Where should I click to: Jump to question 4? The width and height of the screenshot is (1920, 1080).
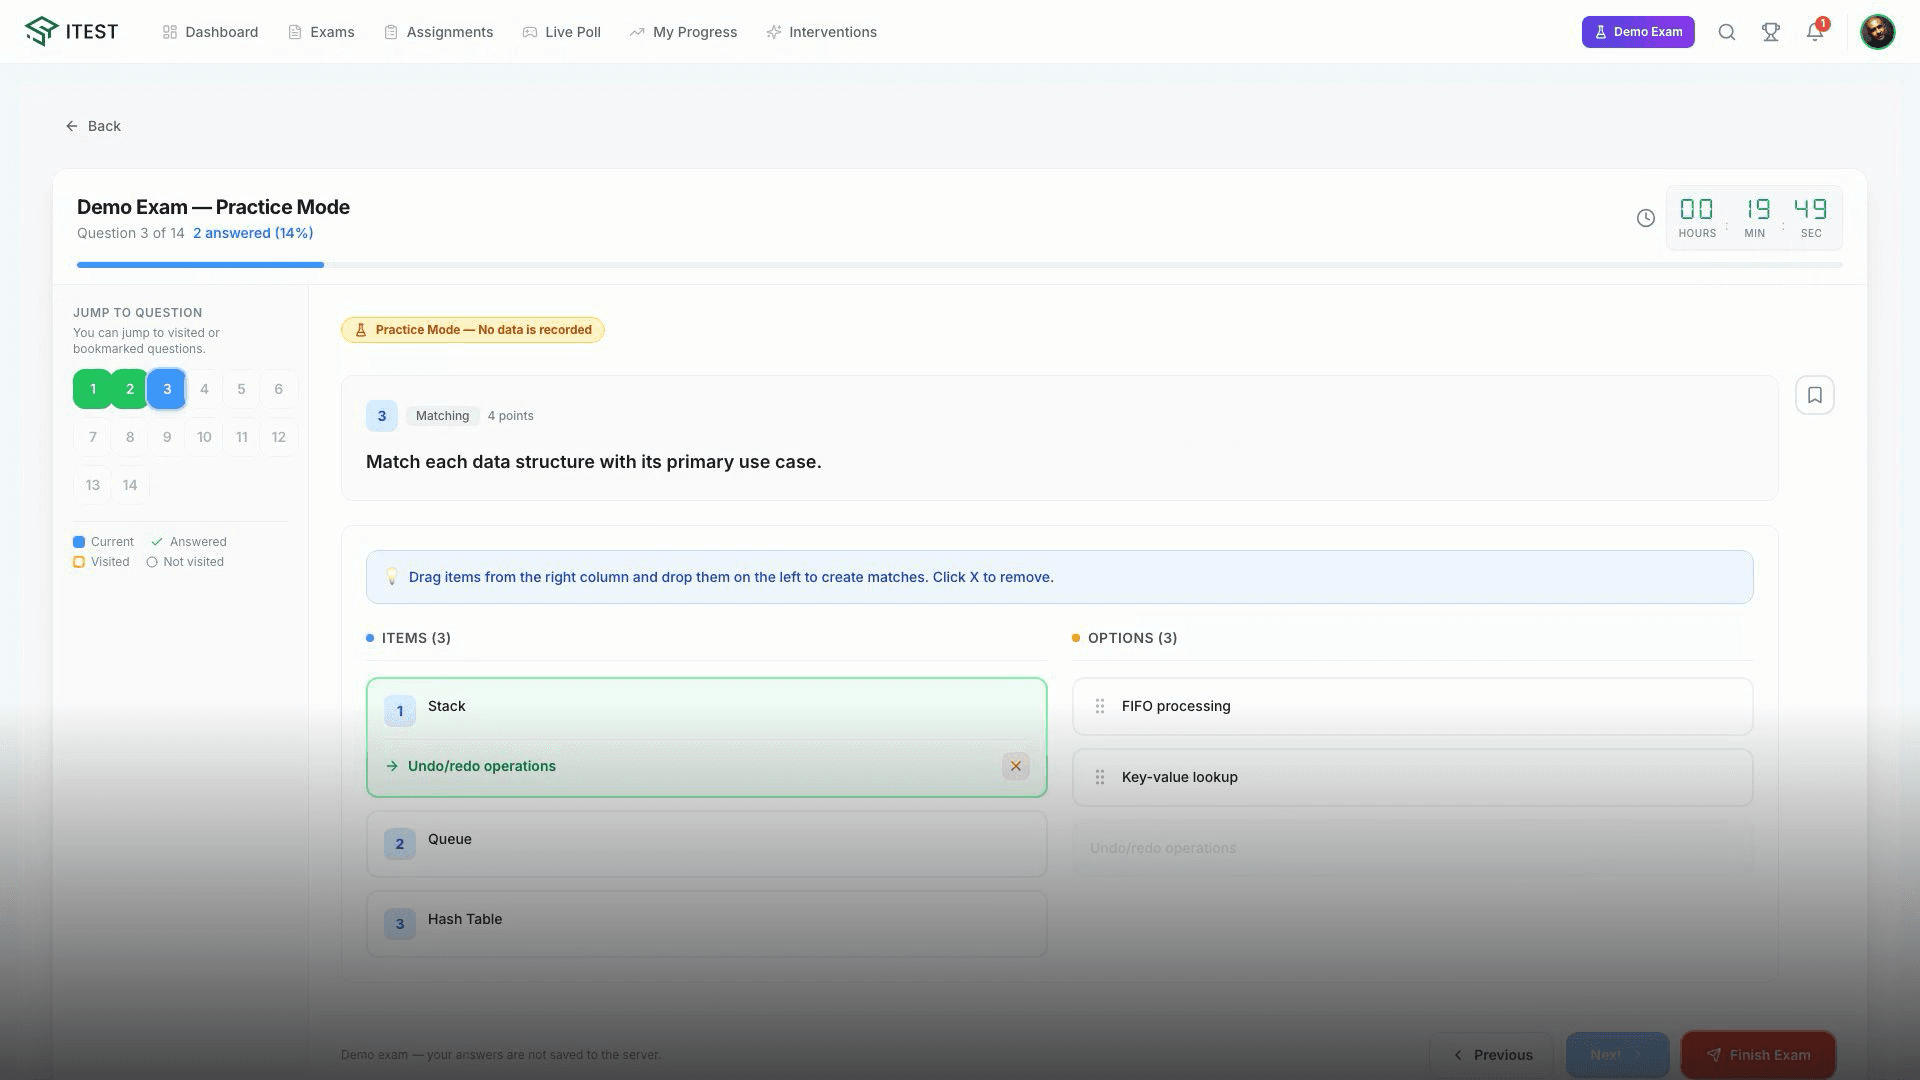pyautogui.click(x=204, y=389)
